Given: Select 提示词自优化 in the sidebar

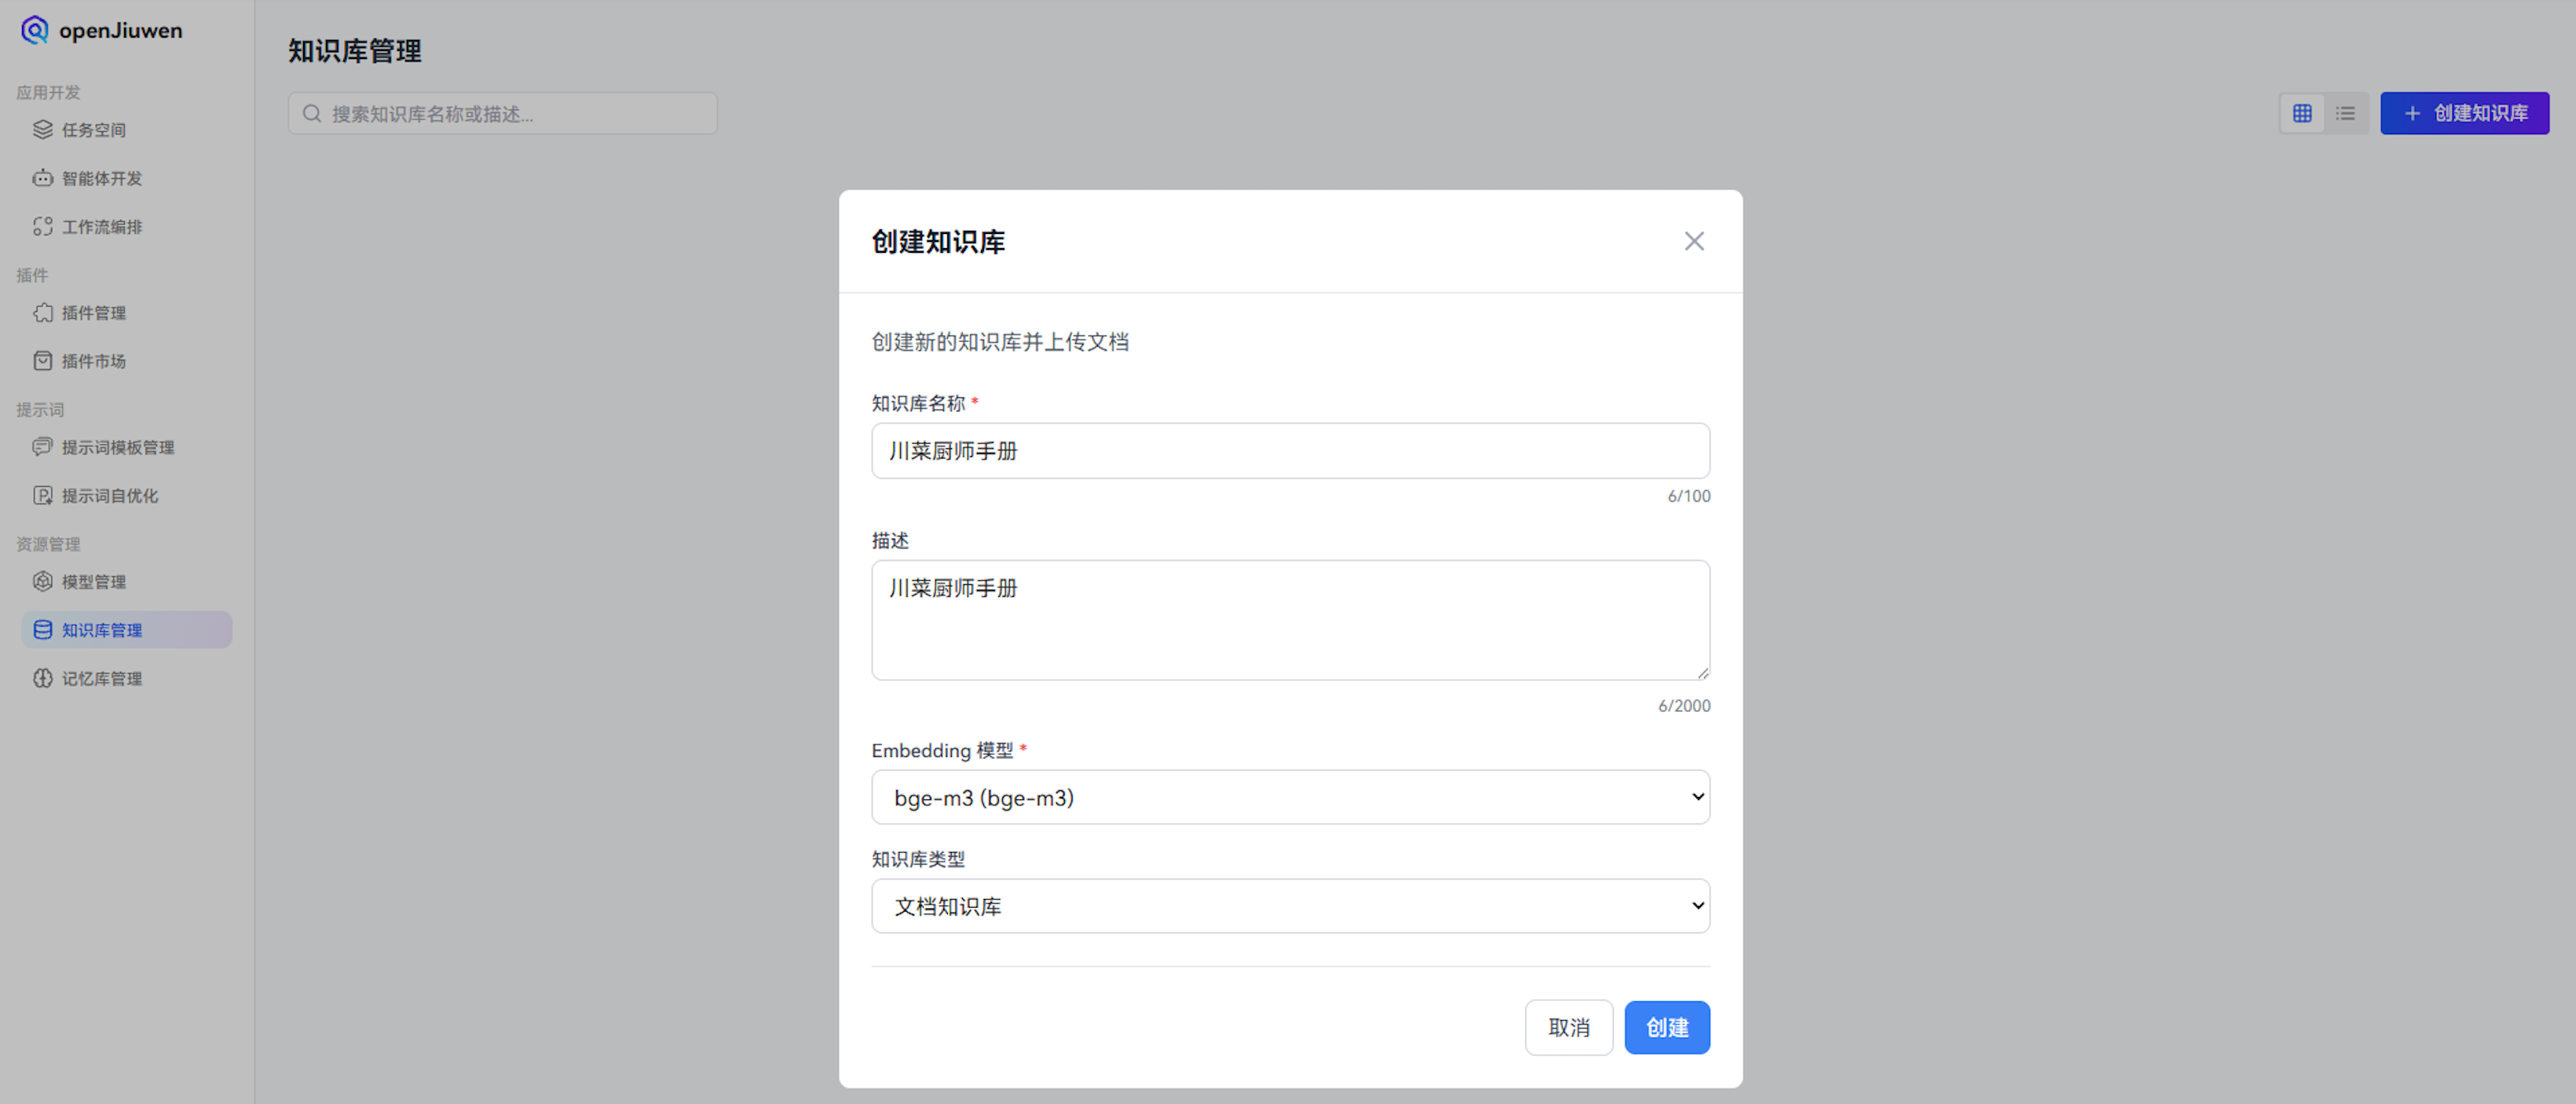Looking at the screenshot, I should (x=110, y=495).
